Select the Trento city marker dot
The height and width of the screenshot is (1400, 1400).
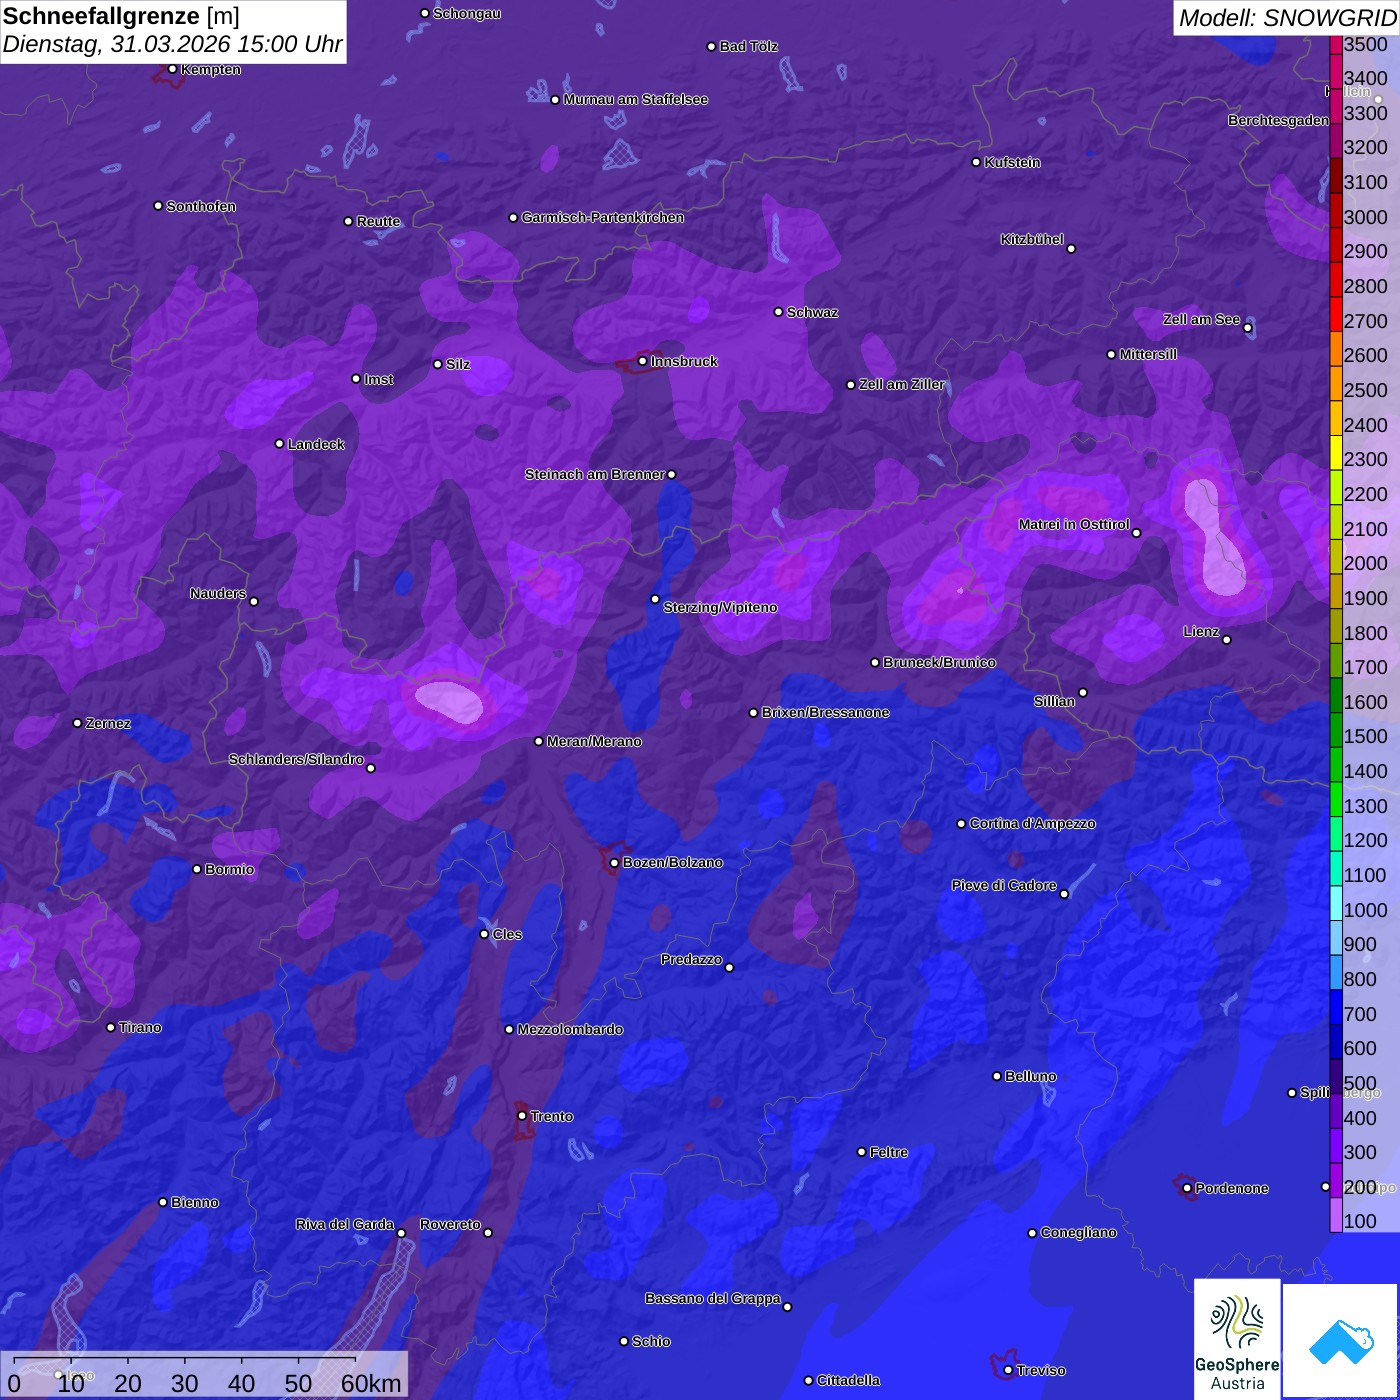click(522, 1116)
